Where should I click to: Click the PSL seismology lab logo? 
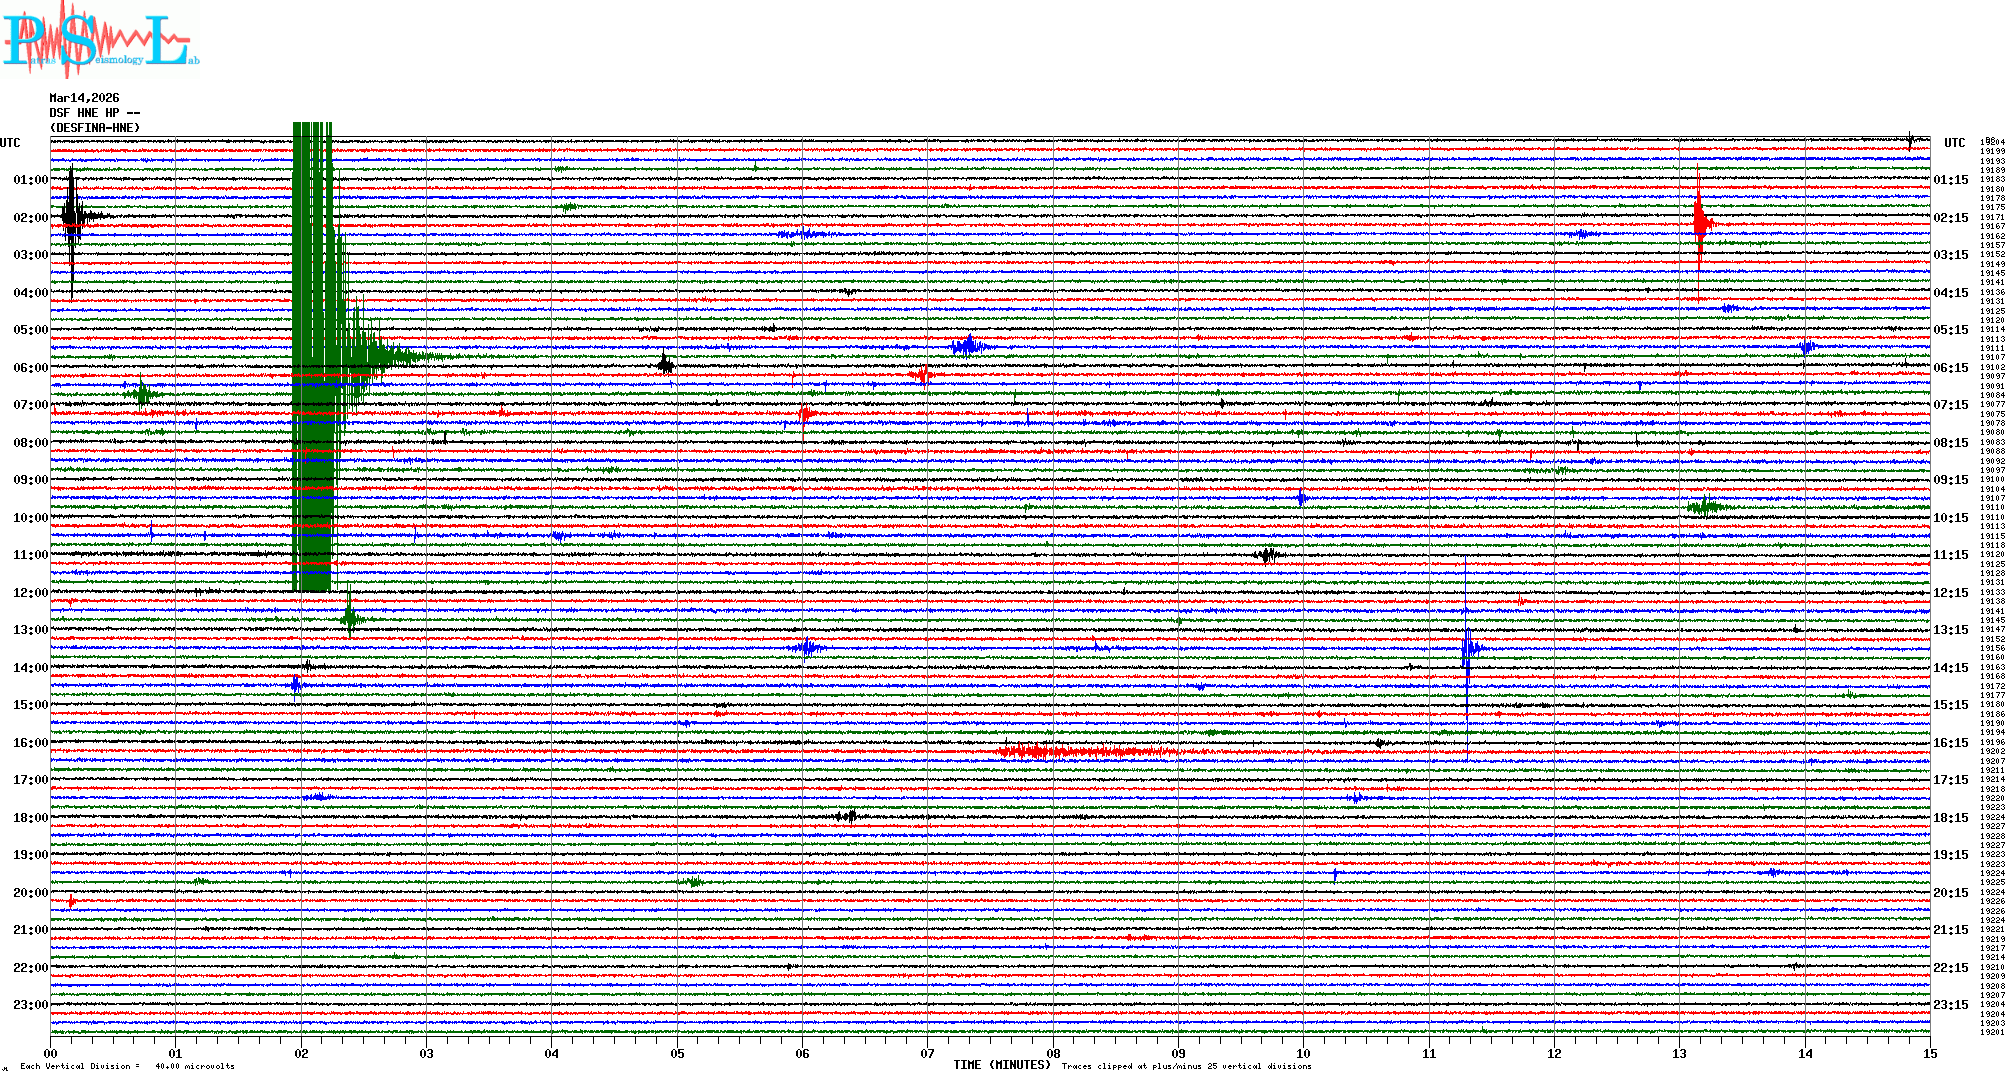point(100,40)
